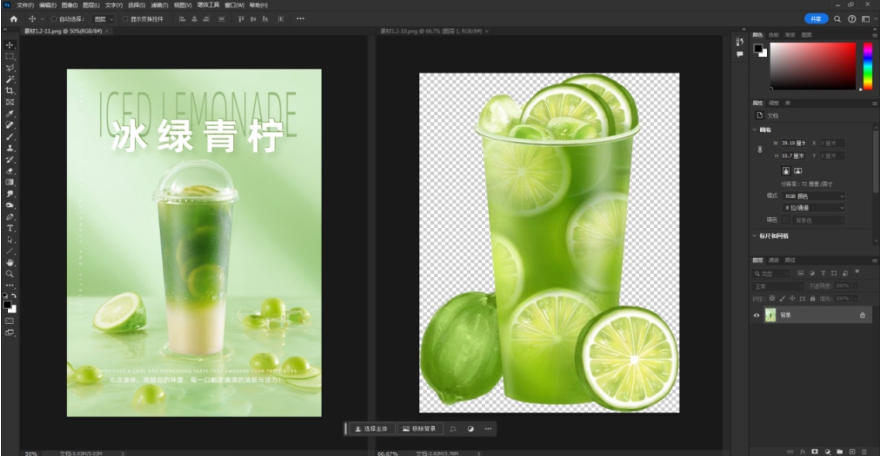Switch to the 通道 tab in layers panel

pyautogui.click(x=774, y=260)
